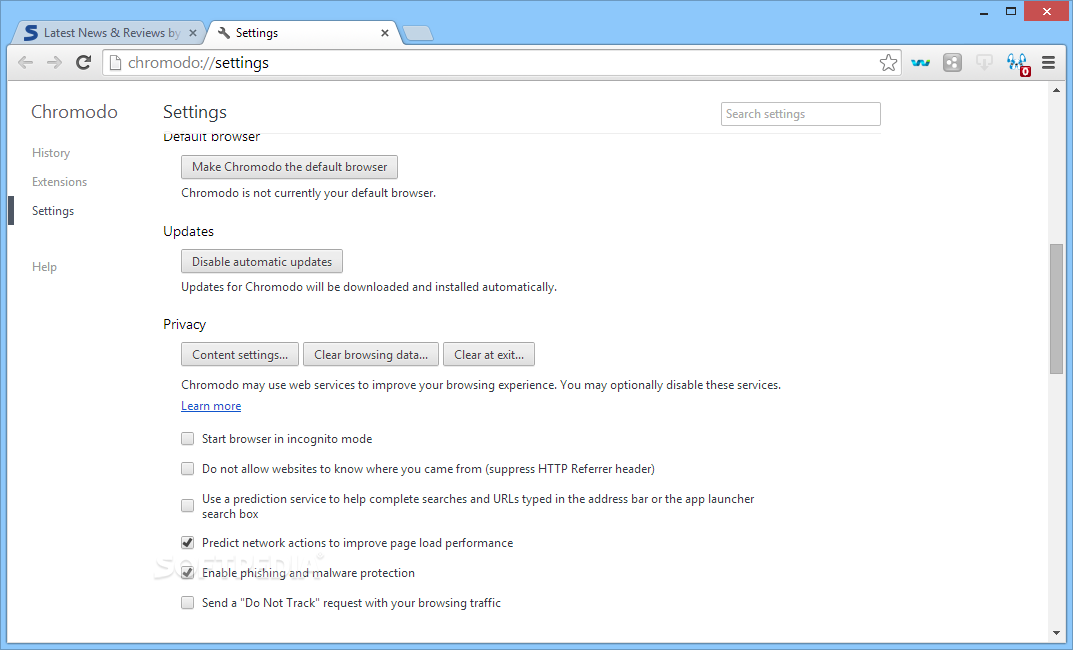Open Help in the sidebar
Screen dimensions: 1073x650
click(x=44, y=267)
